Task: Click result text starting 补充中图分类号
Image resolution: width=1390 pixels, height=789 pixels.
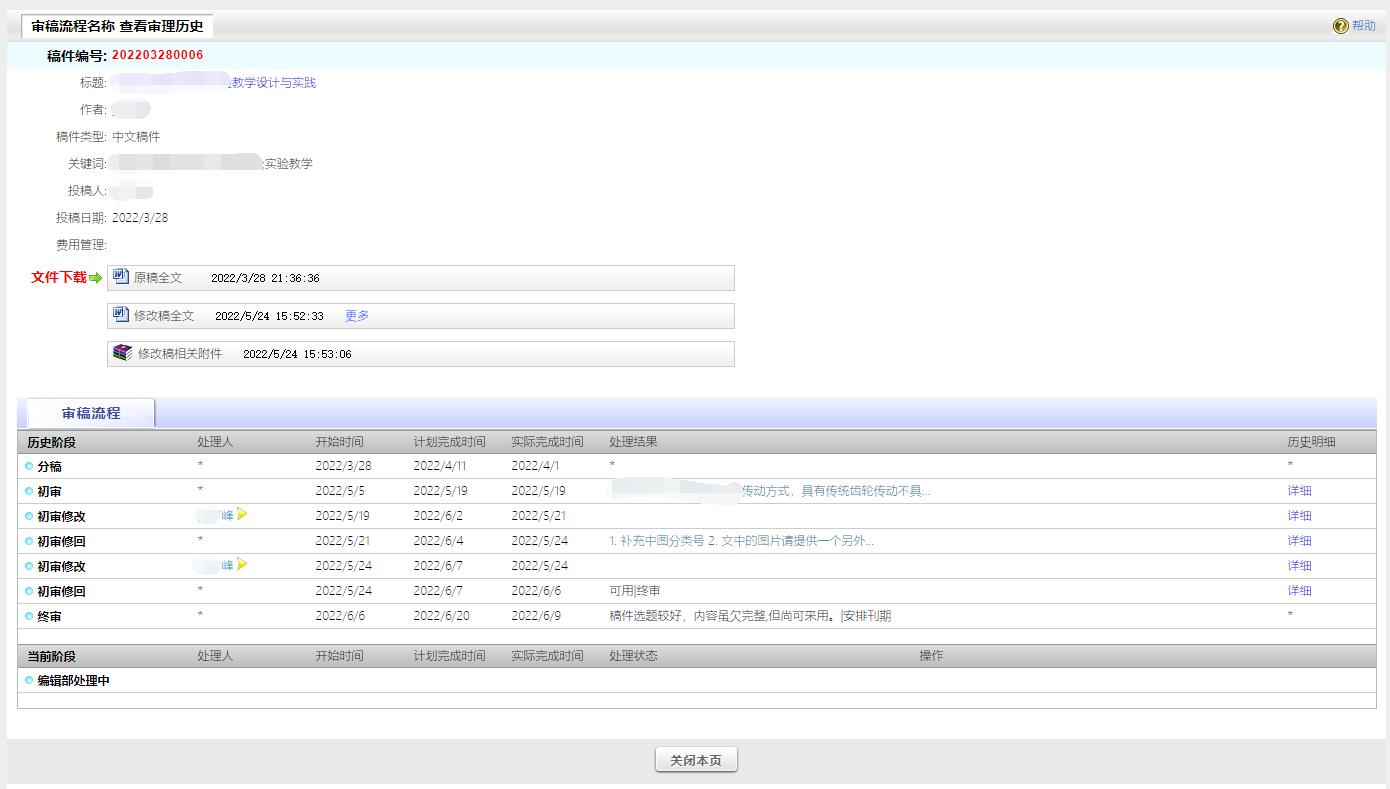Action: tap(741, 541)
